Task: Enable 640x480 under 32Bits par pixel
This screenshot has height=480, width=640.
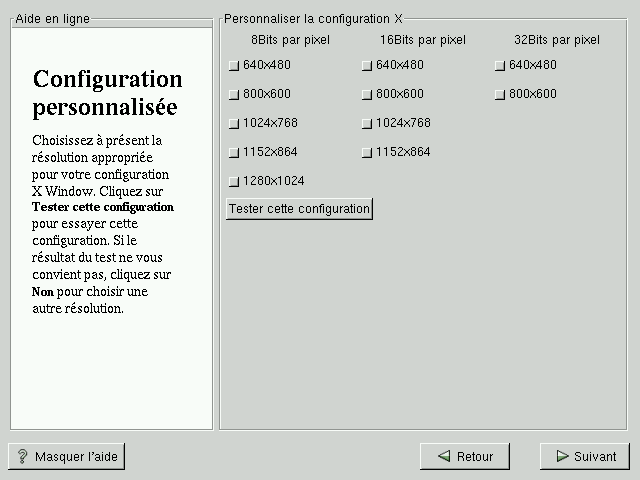Action: click(x=500, y=66)
